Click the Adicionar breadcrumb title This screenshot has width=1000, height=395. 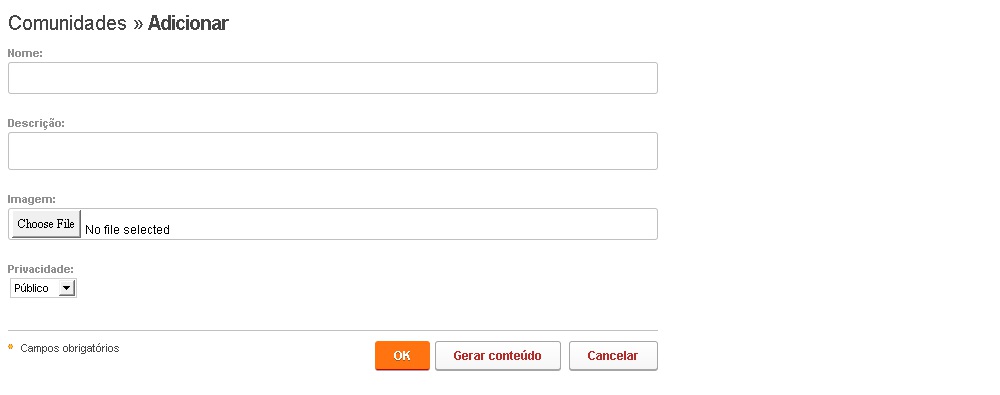[x=188, y=24]
